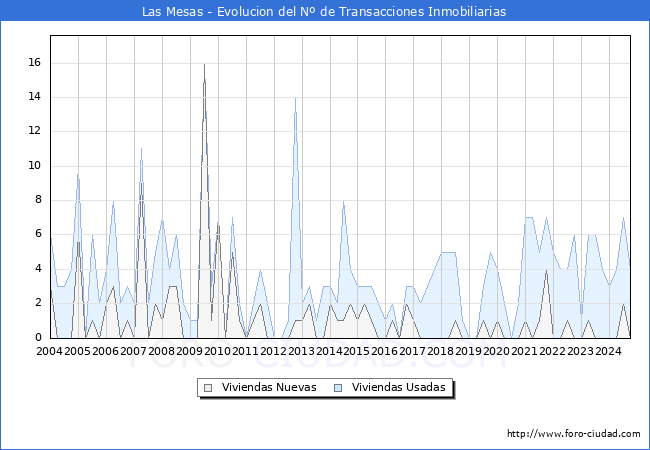The width and height of the screenshot is (650, 450).
Task: Click the 2024 x-axis label
Action: point(608,351)
